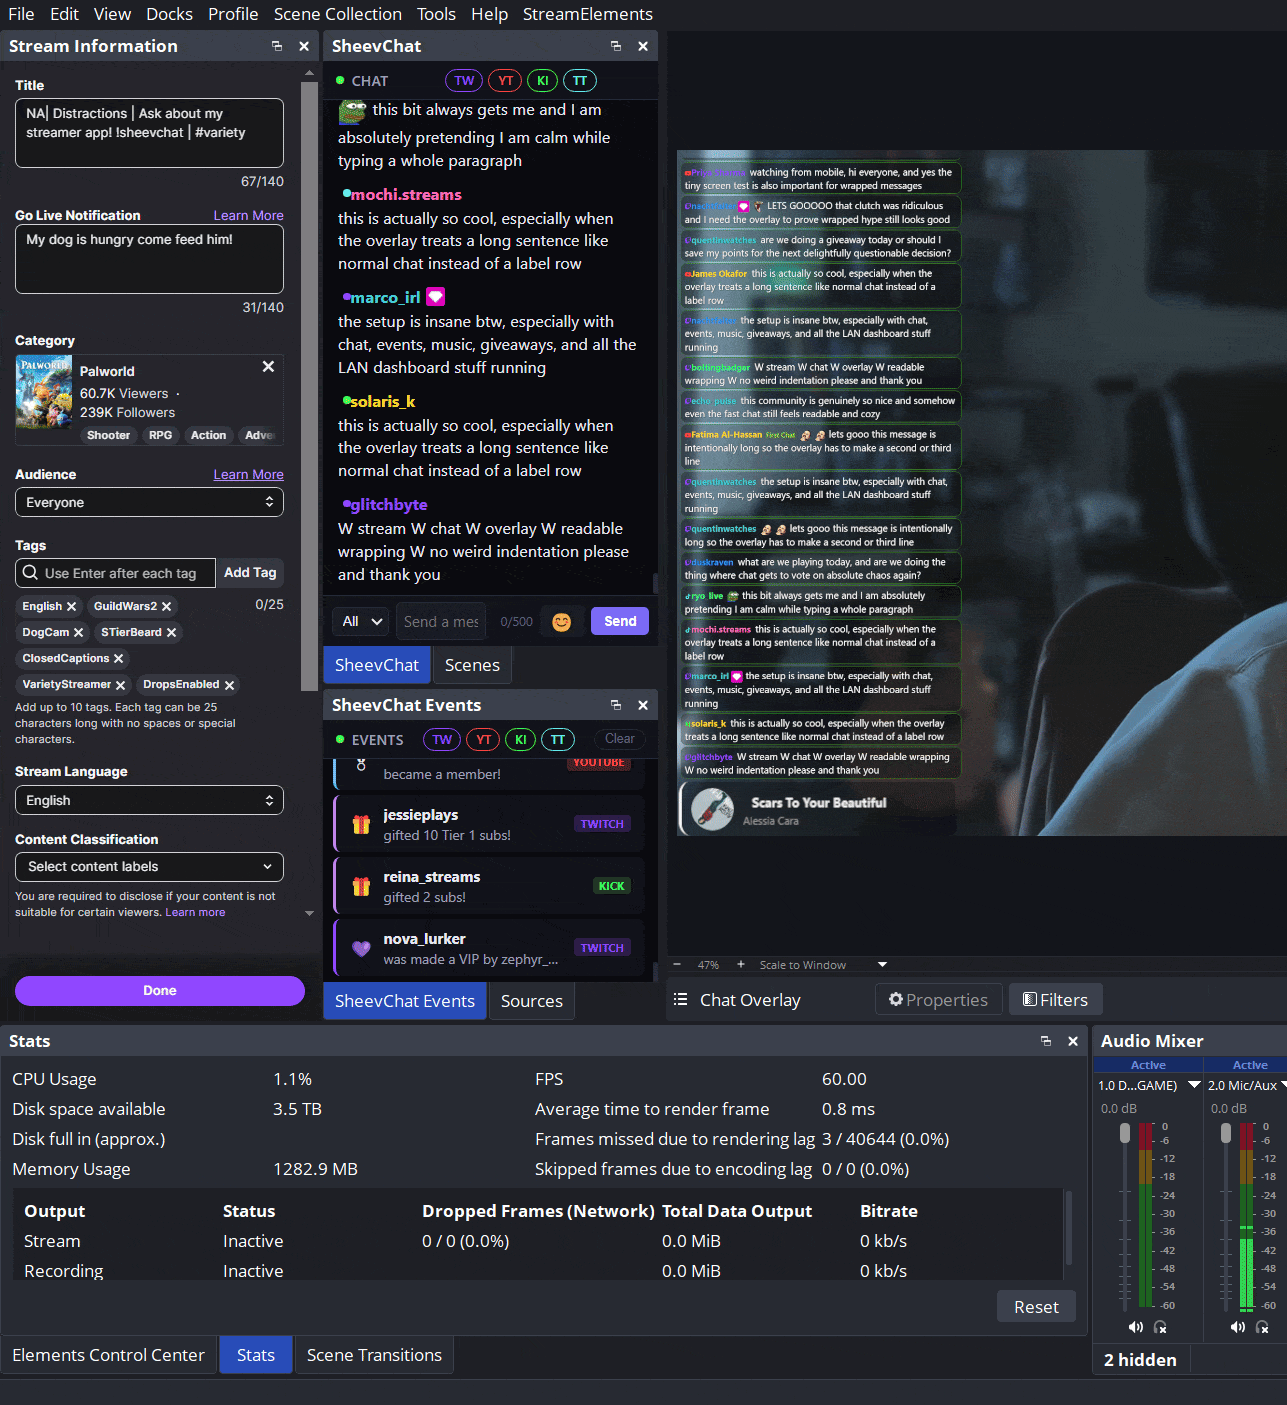
Task: Open the All platform dropdown in chat
Action: [360, 622]
